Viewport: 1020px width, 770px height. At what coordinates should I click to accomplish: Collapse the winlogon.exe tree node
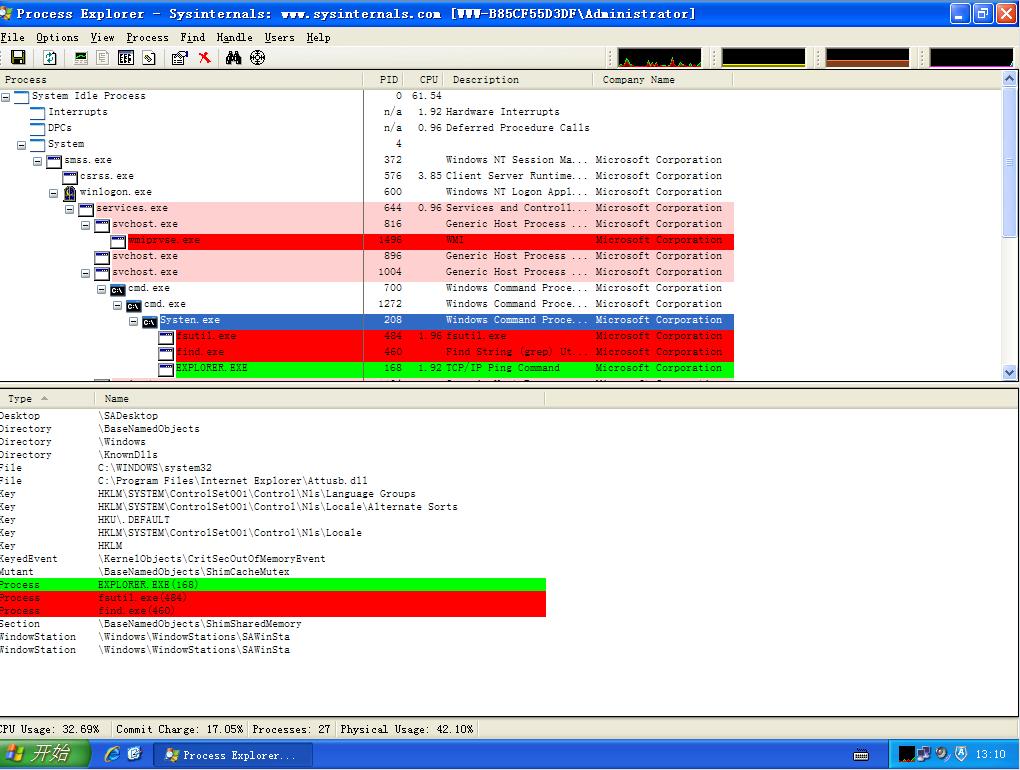point(53,193)
